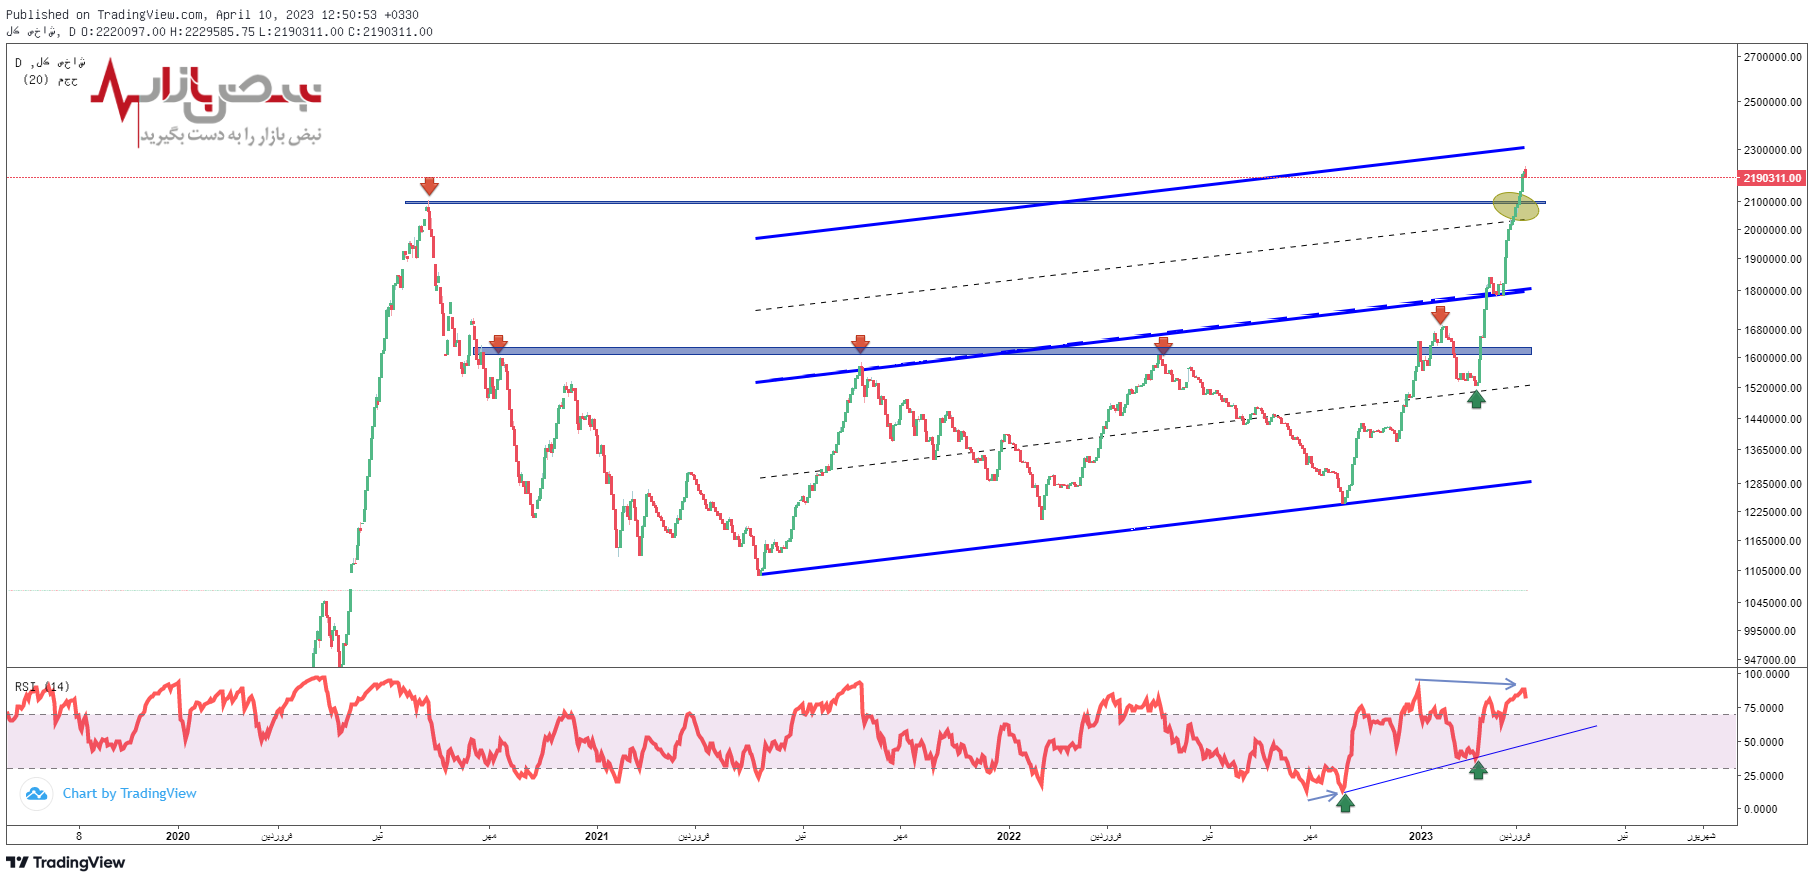Click the 995000.00 price axis label

point(1770,631)
